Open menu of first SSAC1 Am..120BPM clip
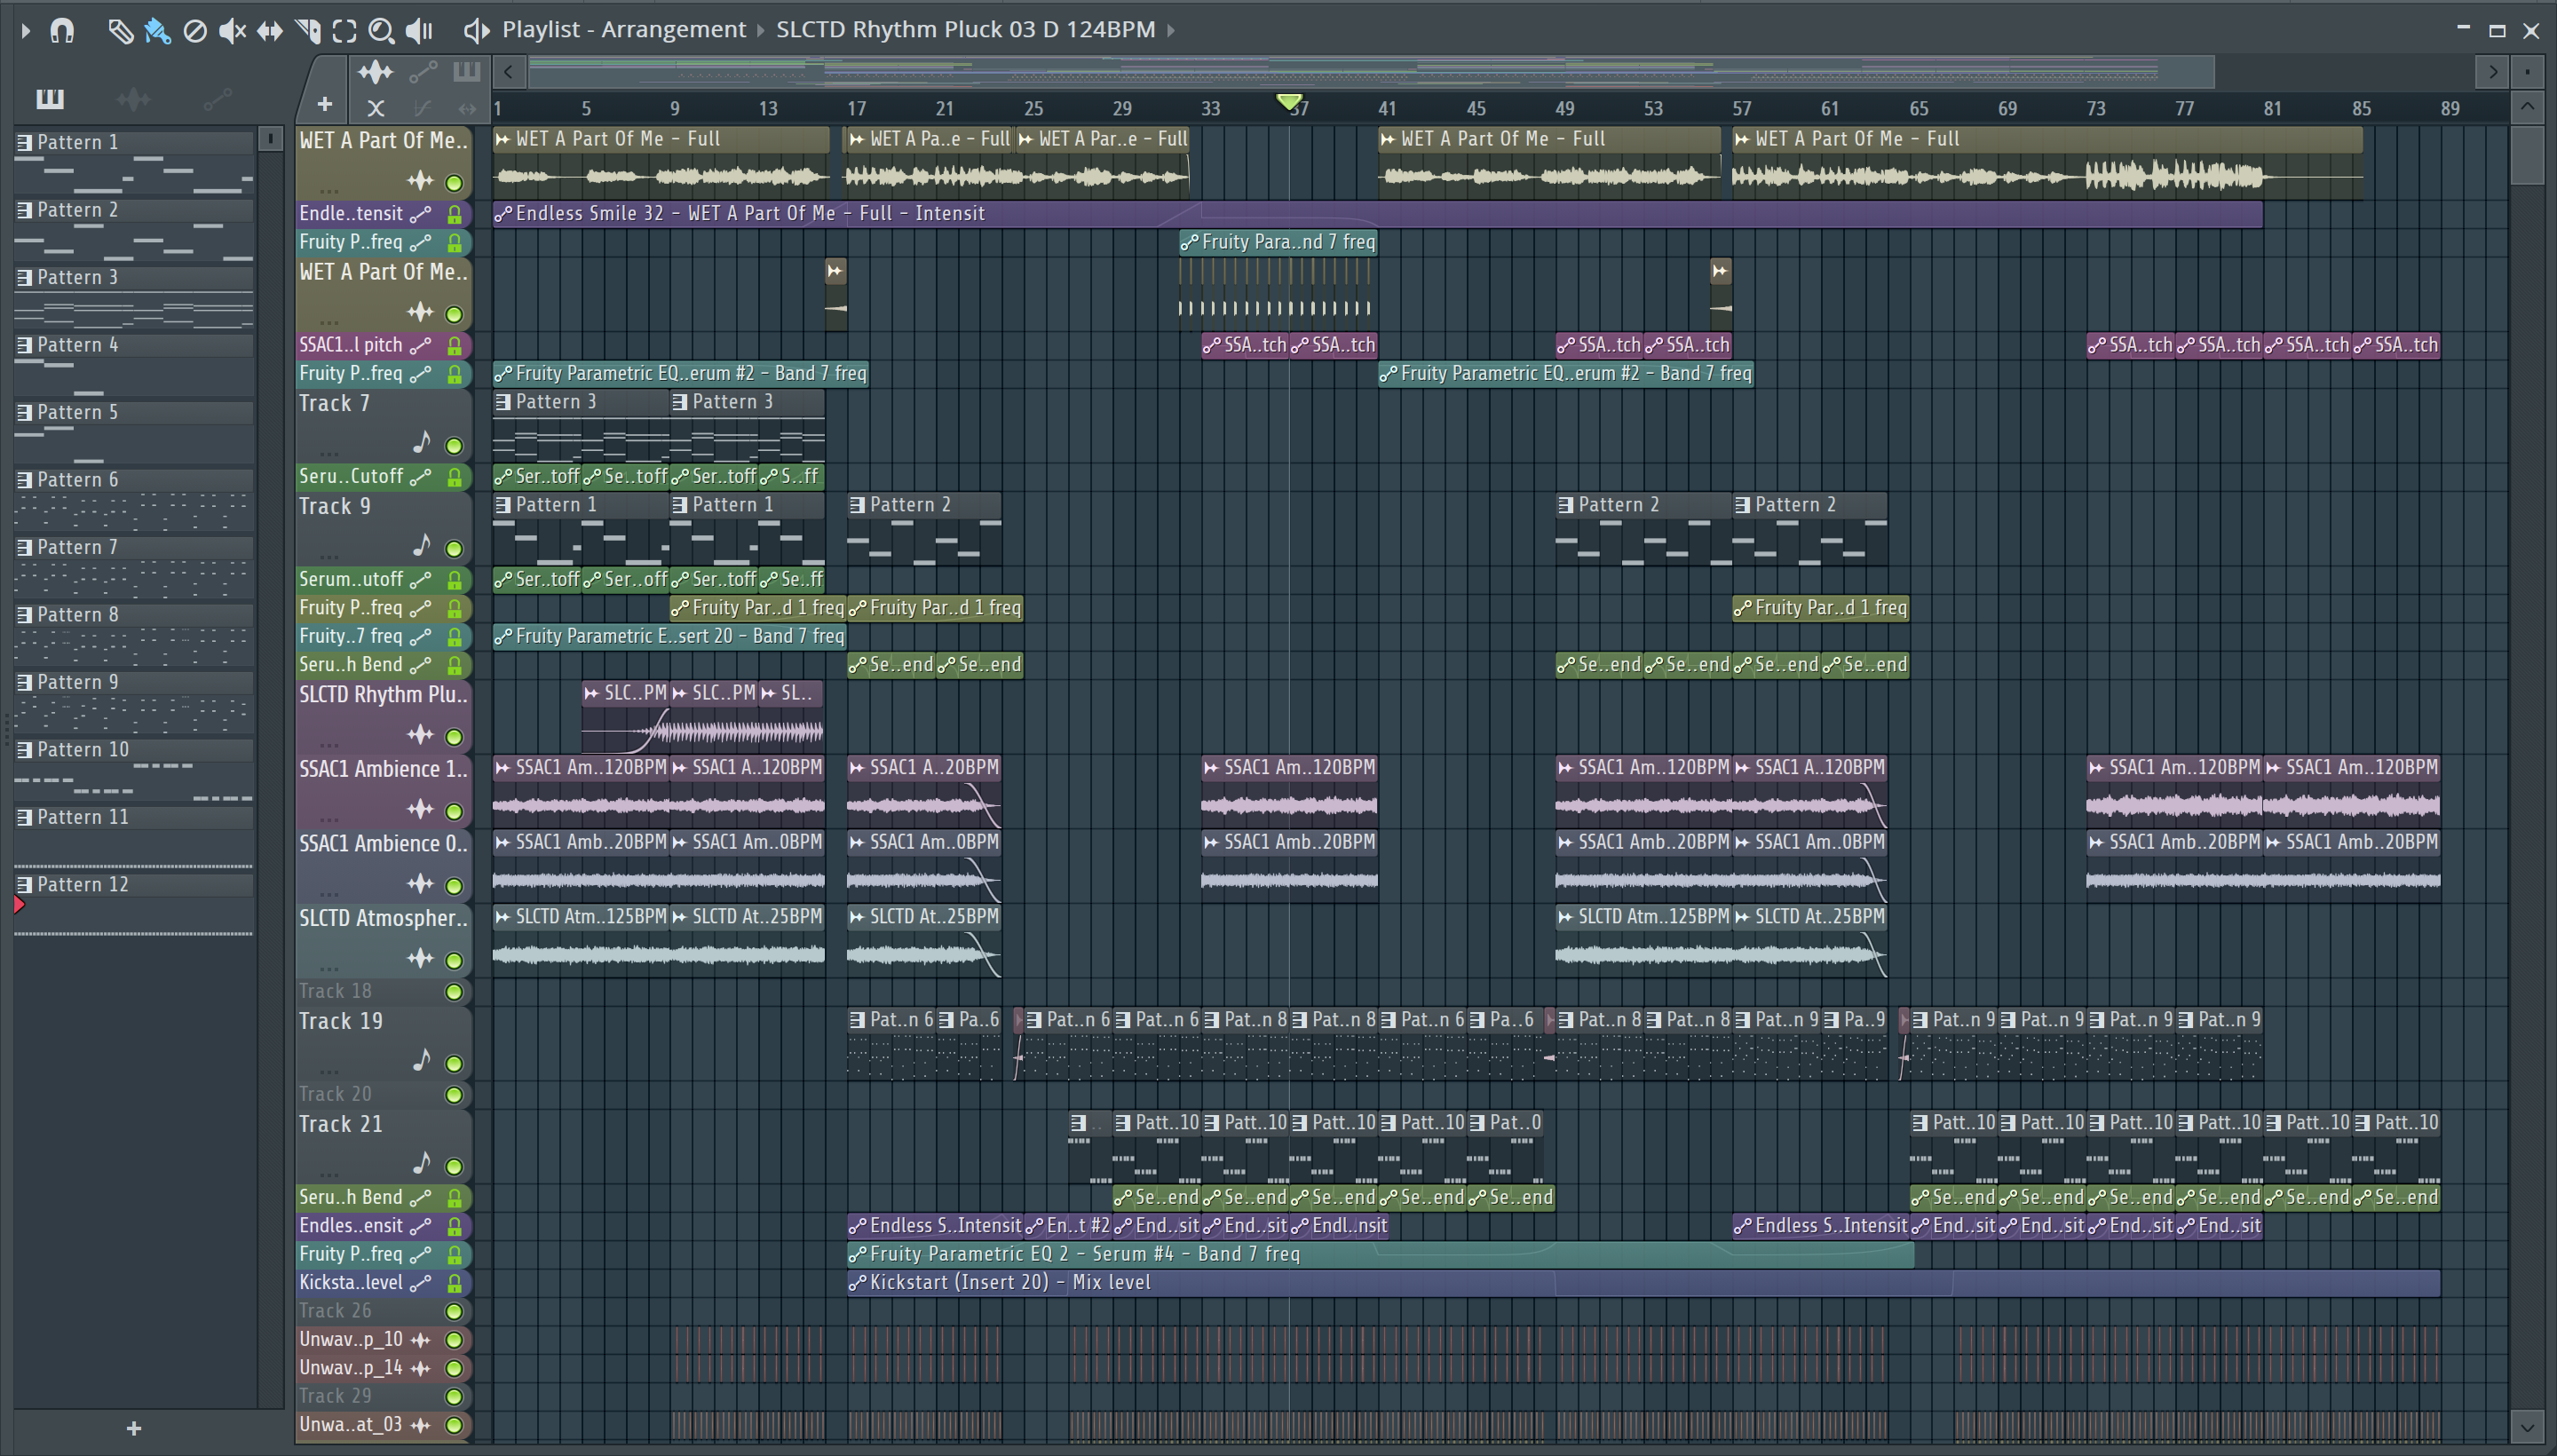The height and width of the screenshot is (1456, 2557). click(x=503, y=768)
